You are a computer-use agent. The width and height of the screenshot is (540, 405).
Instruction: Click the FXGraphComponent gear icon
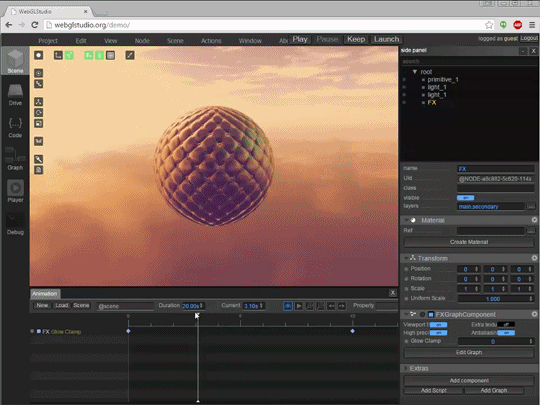(534, 314)
